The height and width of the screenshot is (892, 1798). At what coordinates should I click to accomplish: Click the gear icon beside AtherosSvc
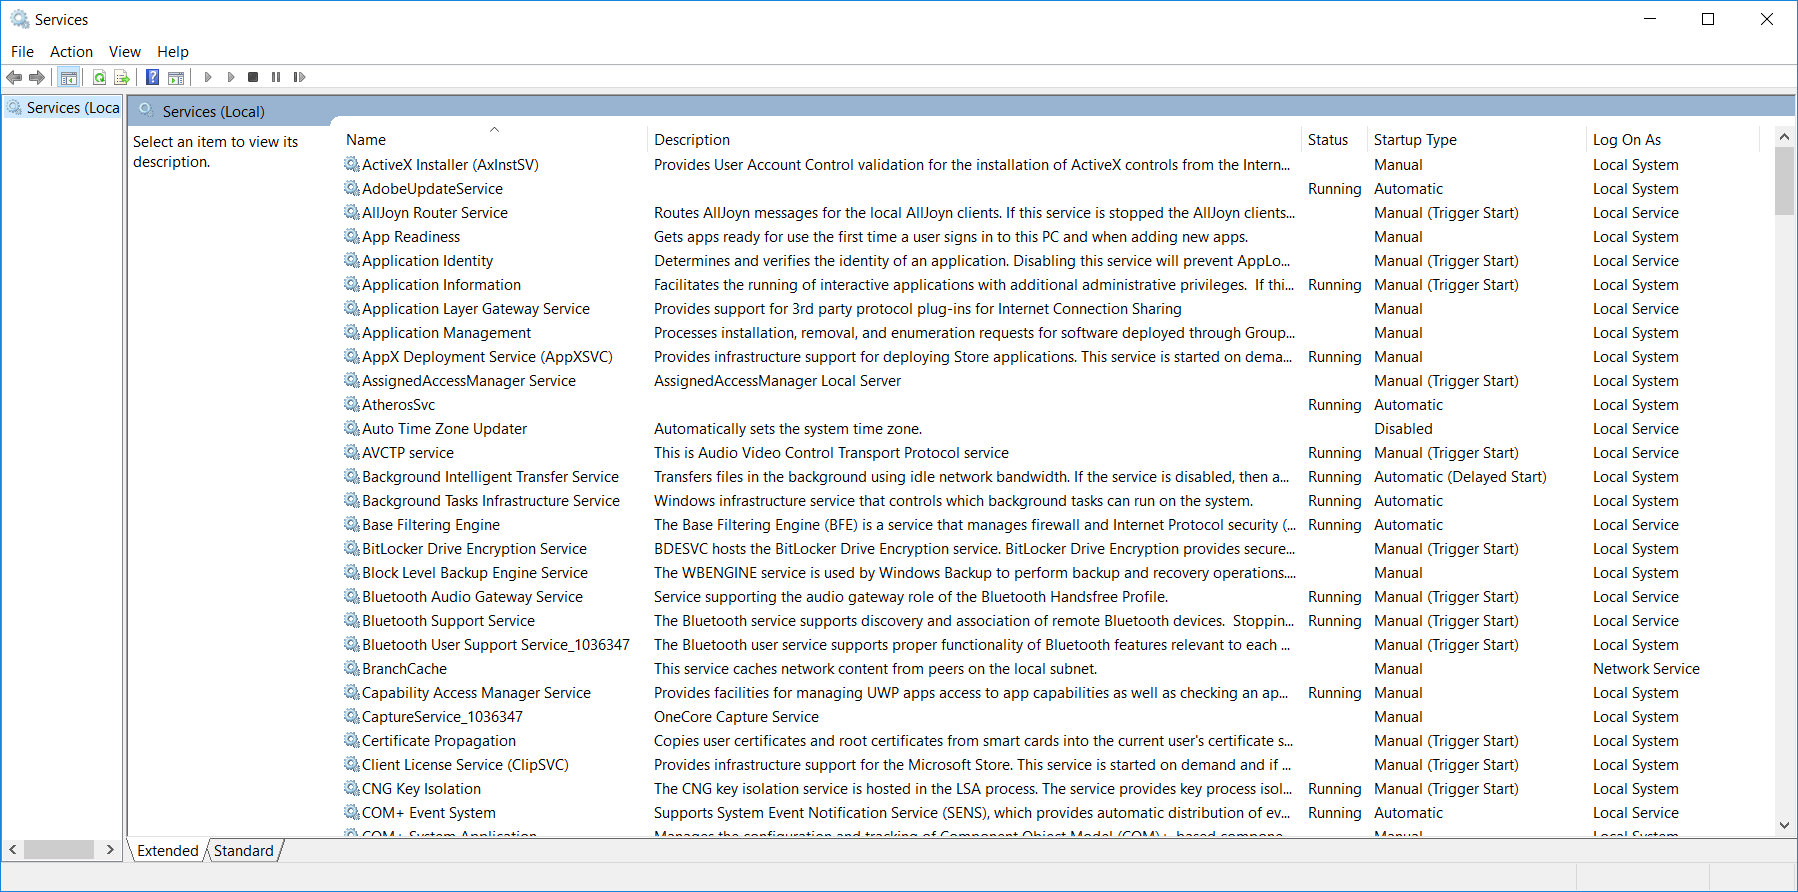(x=352, y=404)
